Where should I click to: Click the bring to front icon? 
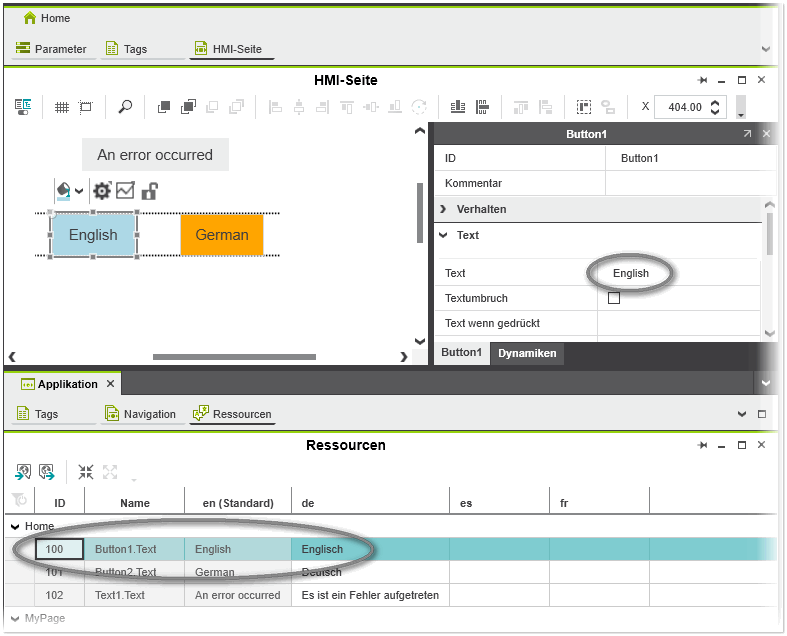[164, 107]
